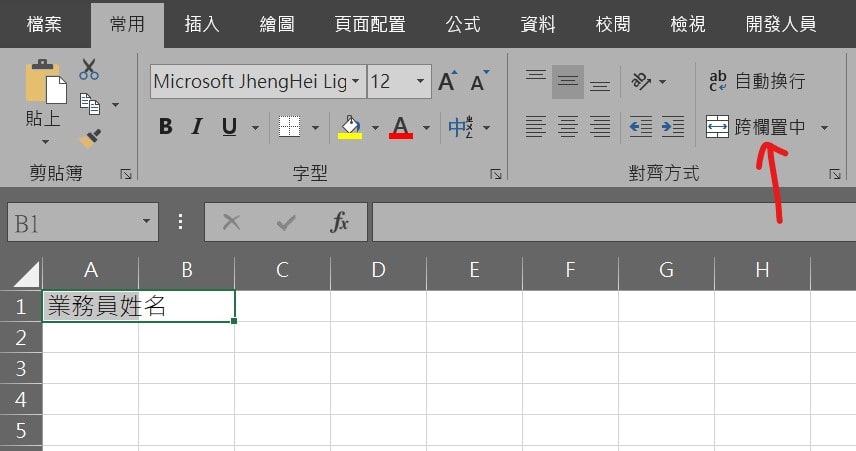Activate the Format Painter brush
This screenshot has width=856, height=451.
coord(90,138)
